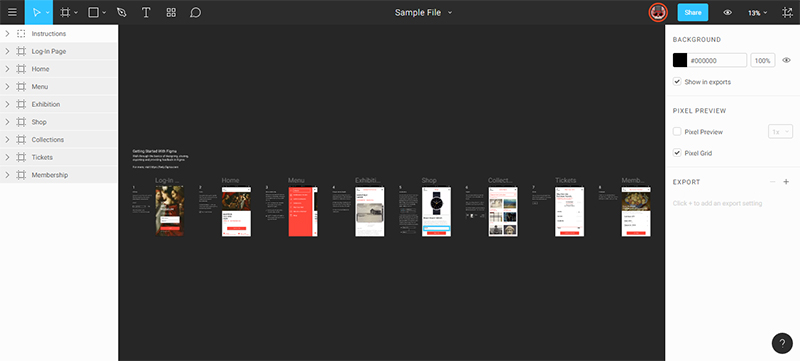Toggle the Show in exports checkbox
The image size is (800, 361).
[x=677, y=82]
